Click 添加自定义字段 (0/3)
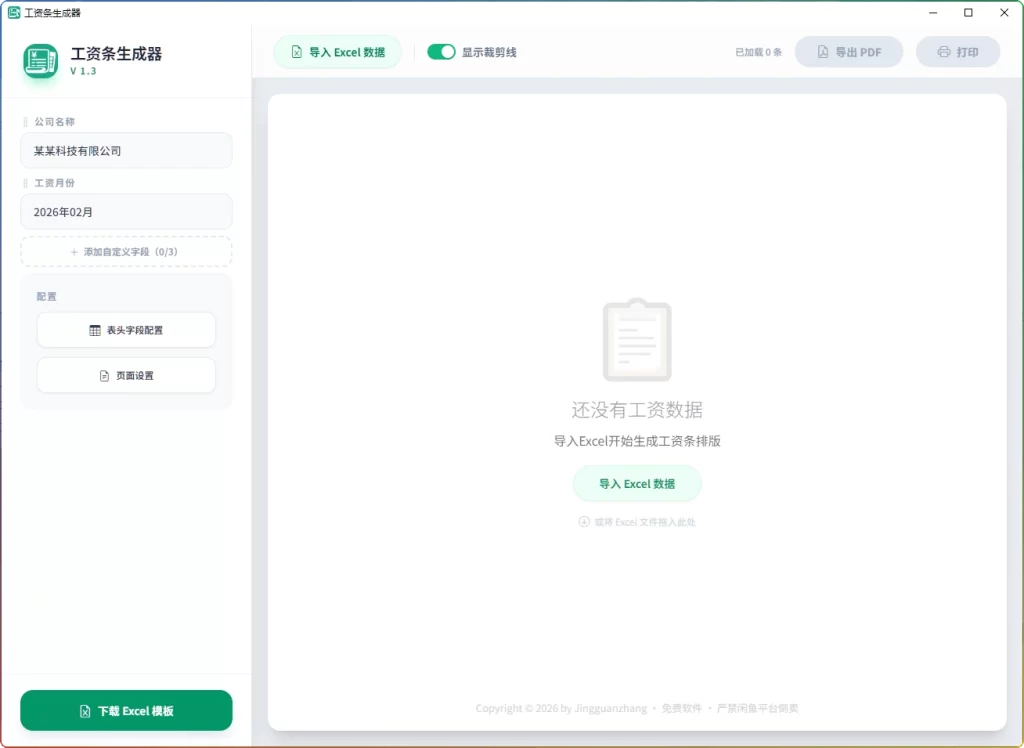 point(126,252)
